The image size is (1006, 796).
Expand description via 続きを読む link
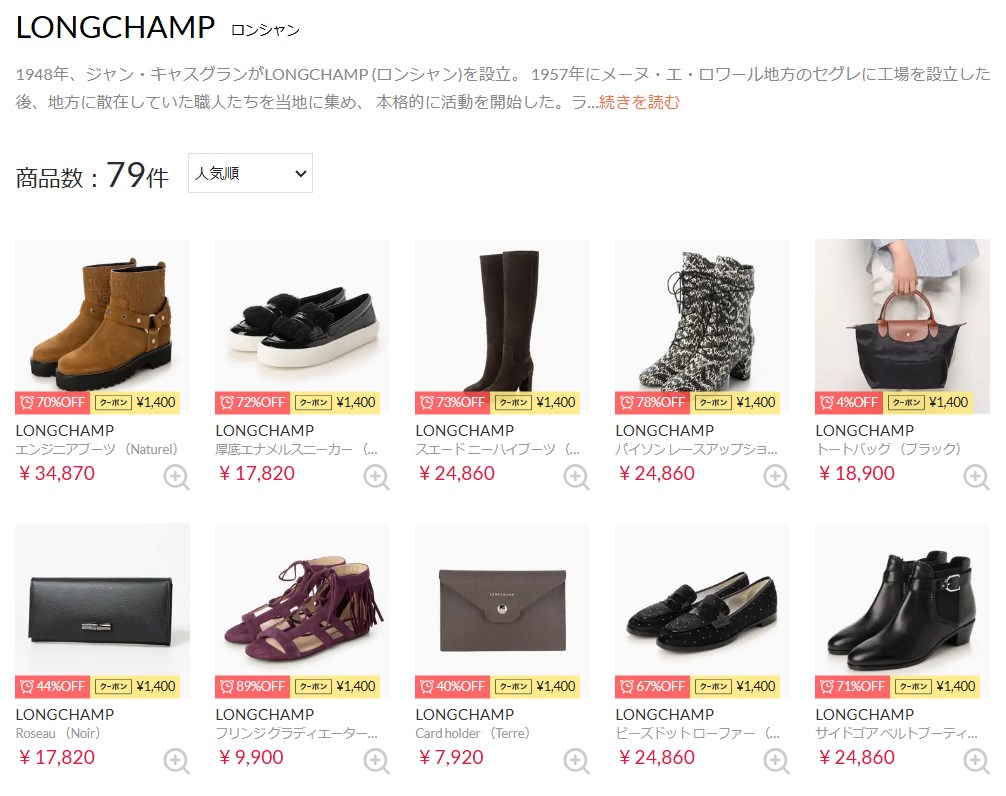coord(639,102)
